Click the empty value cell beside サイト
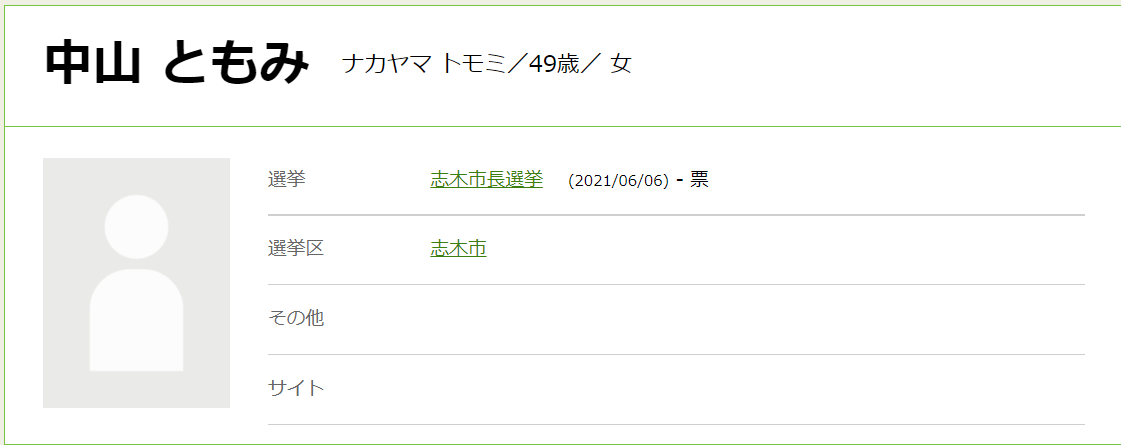The height and width of the screenshot is (445, 1121). [x=750, y=389]
